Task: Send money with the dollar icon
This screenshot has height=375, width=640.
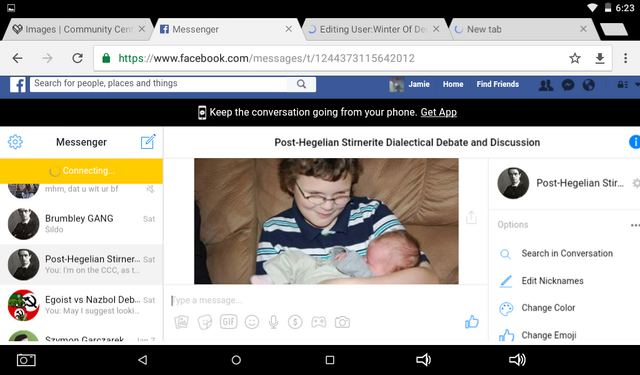Action: [x=295, y=322]
